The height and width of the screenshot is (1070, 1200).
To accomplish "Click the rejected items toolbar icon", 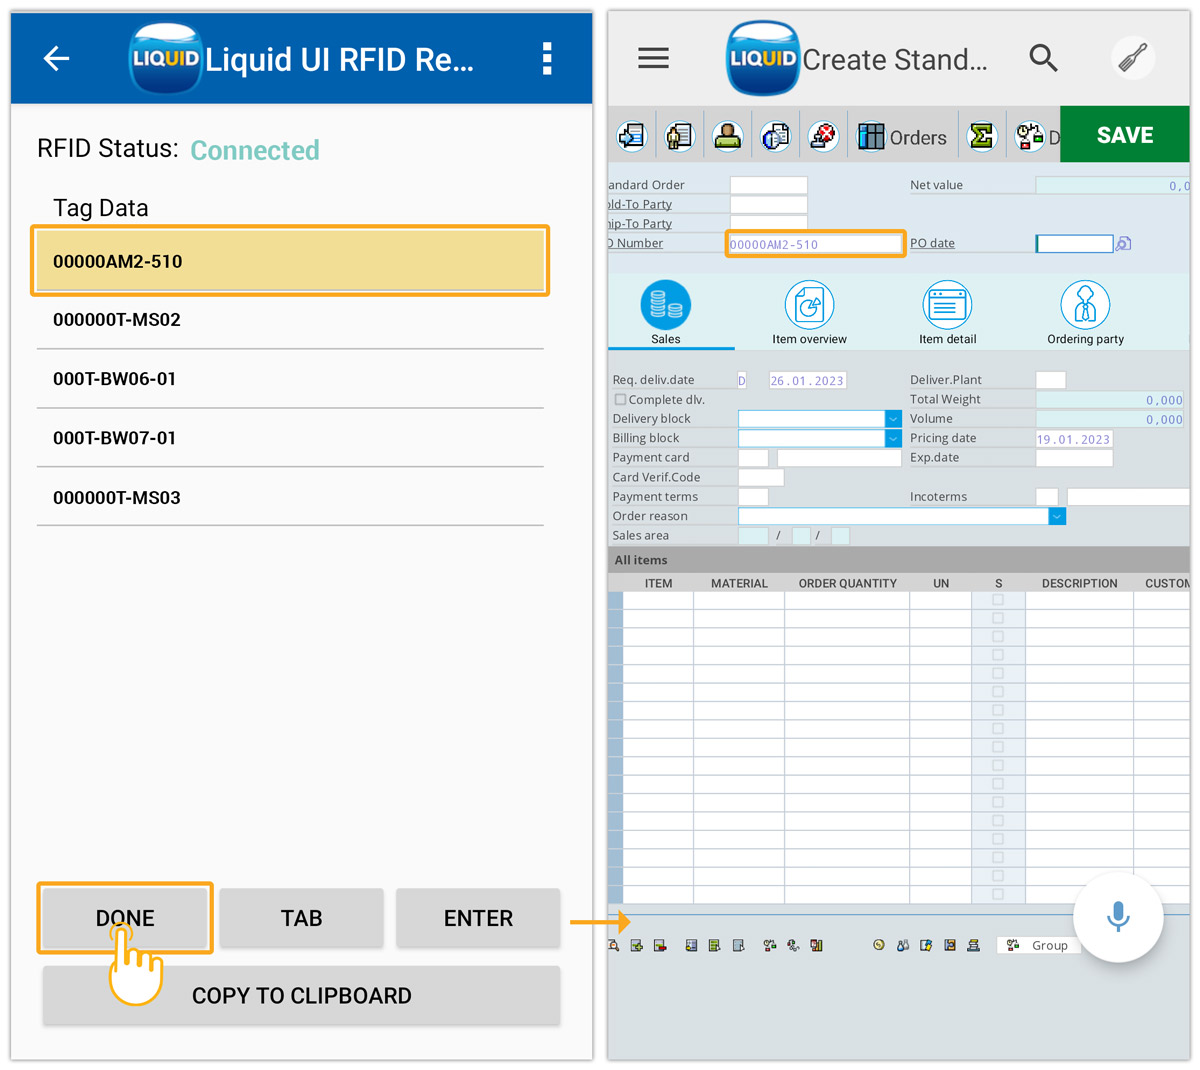I will pos(823,134).
